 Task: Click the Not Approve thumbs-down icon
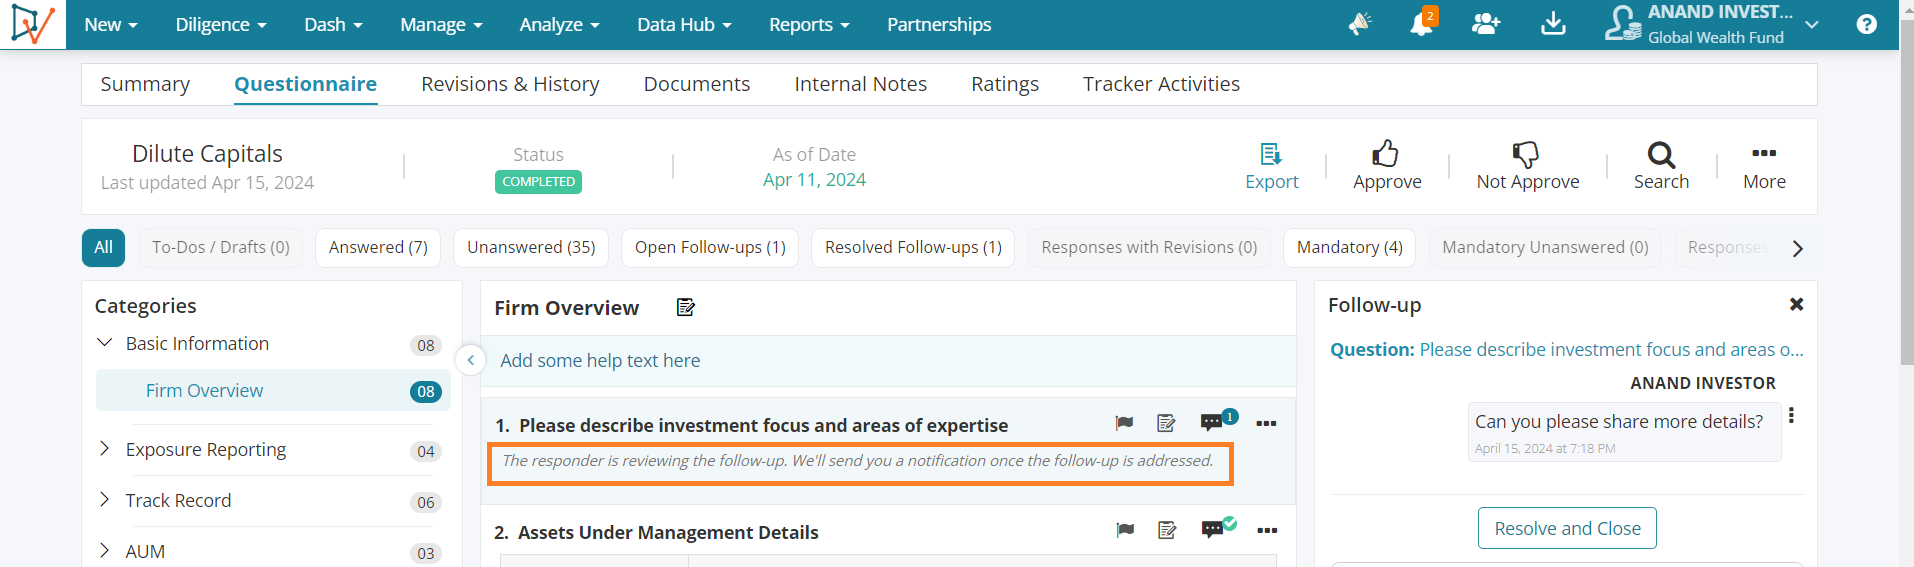coord(1526,154)
